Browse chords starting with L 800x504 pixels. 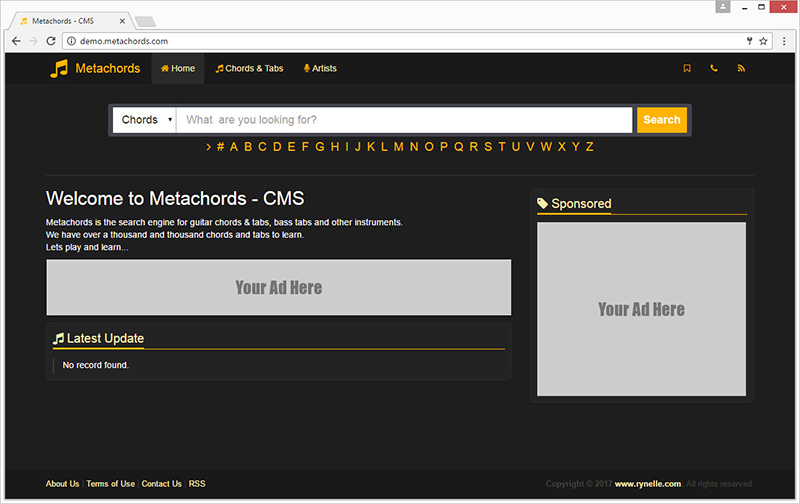pos(384,147)
